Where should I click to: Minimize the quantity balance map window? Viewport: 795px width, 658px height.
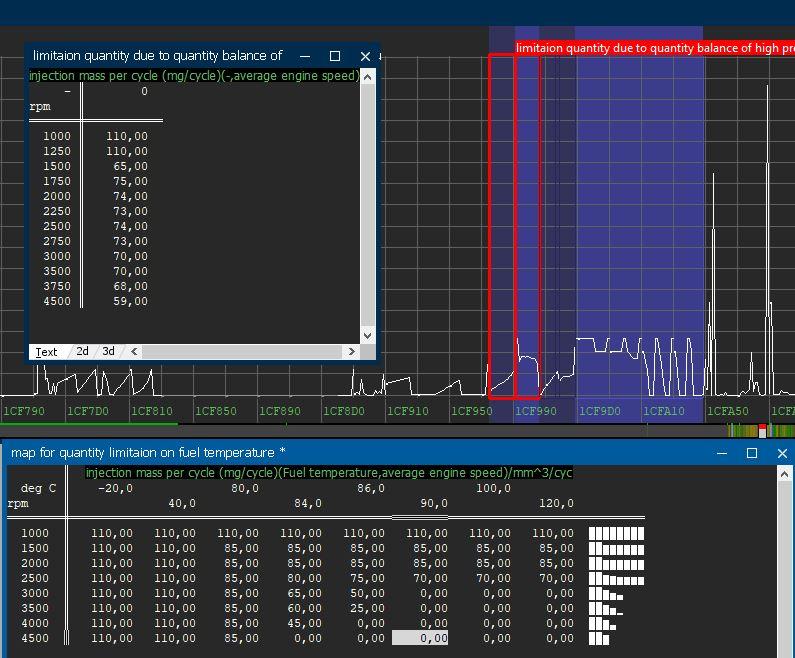[305, 56]
